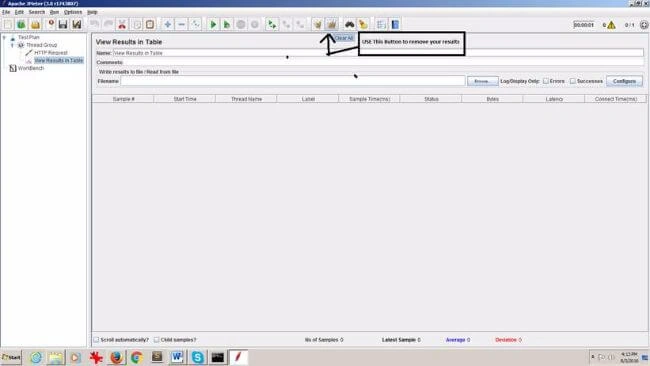
Task: Select HTTP Request in the tree
Action: [51, 53]
